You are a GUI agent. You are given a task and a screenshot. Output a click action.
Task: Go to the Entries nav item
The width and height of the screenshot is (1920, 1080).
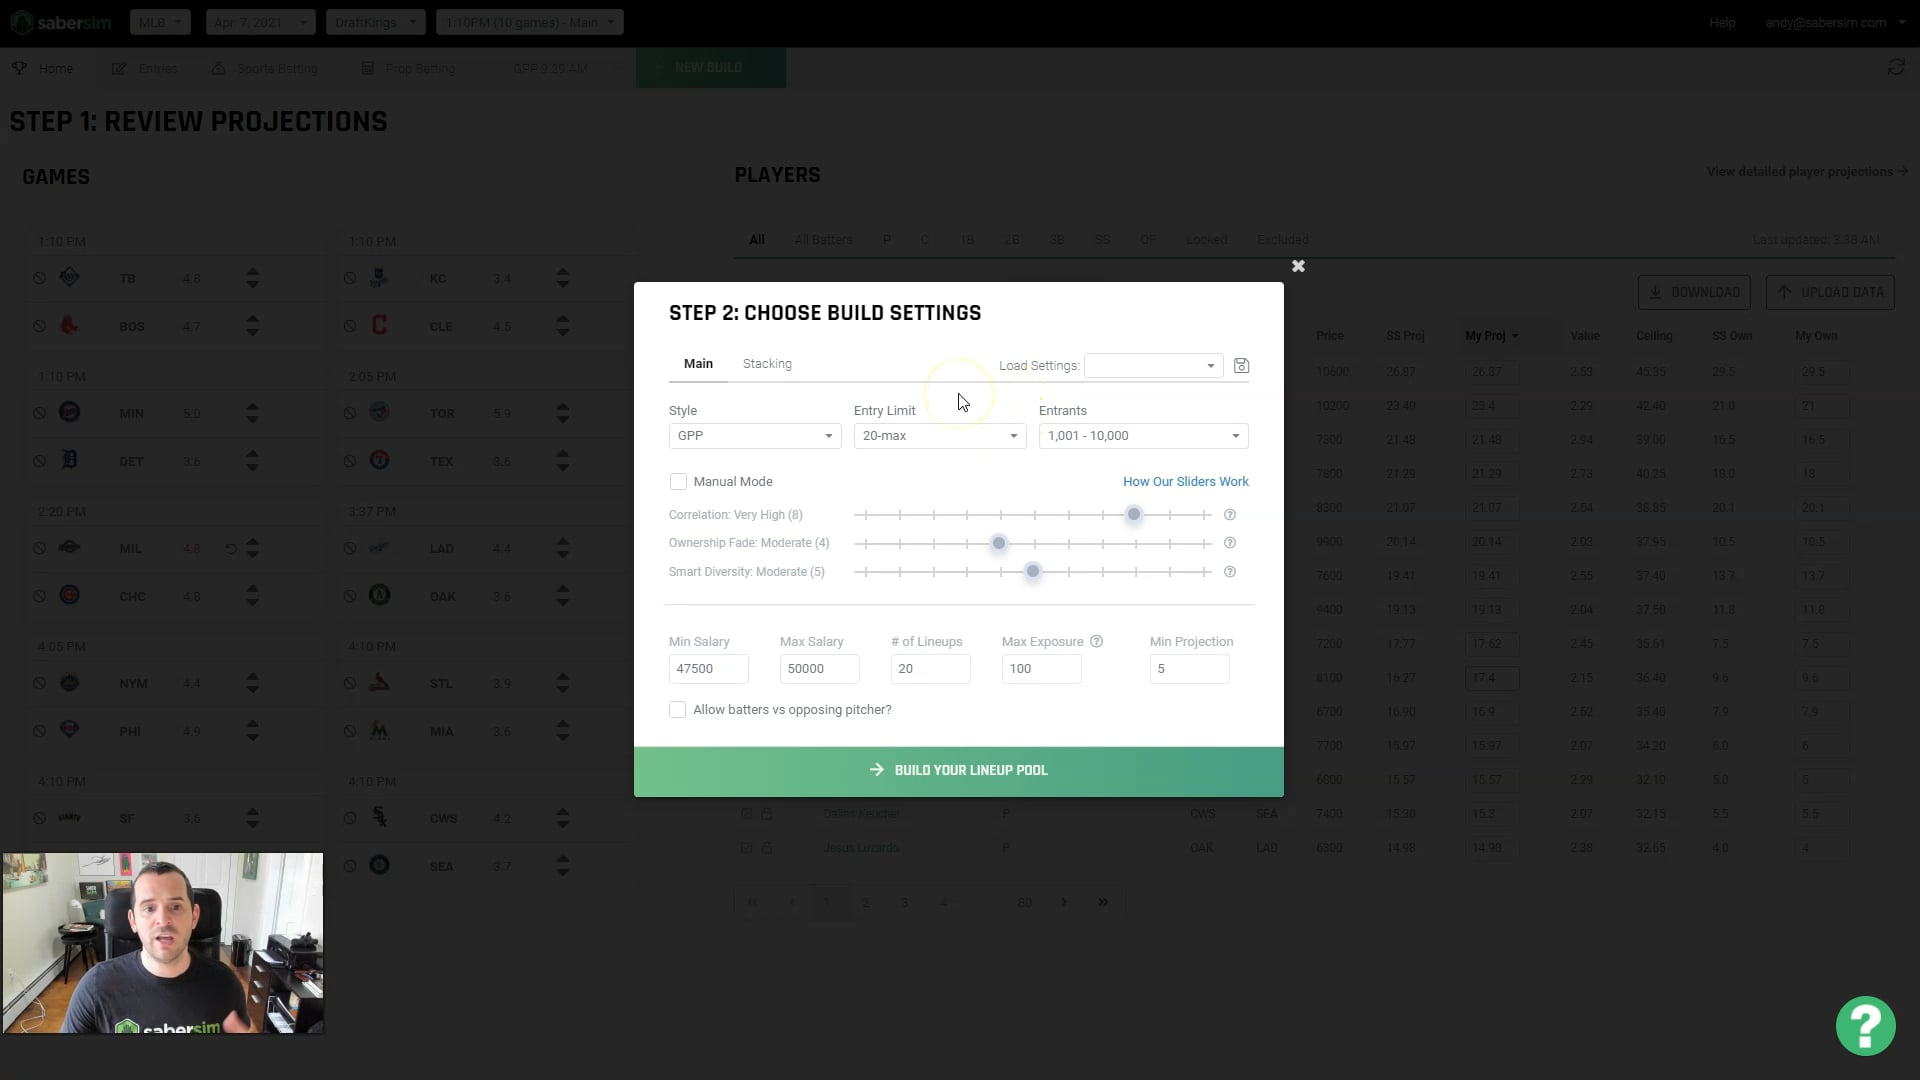coord(145,69)
